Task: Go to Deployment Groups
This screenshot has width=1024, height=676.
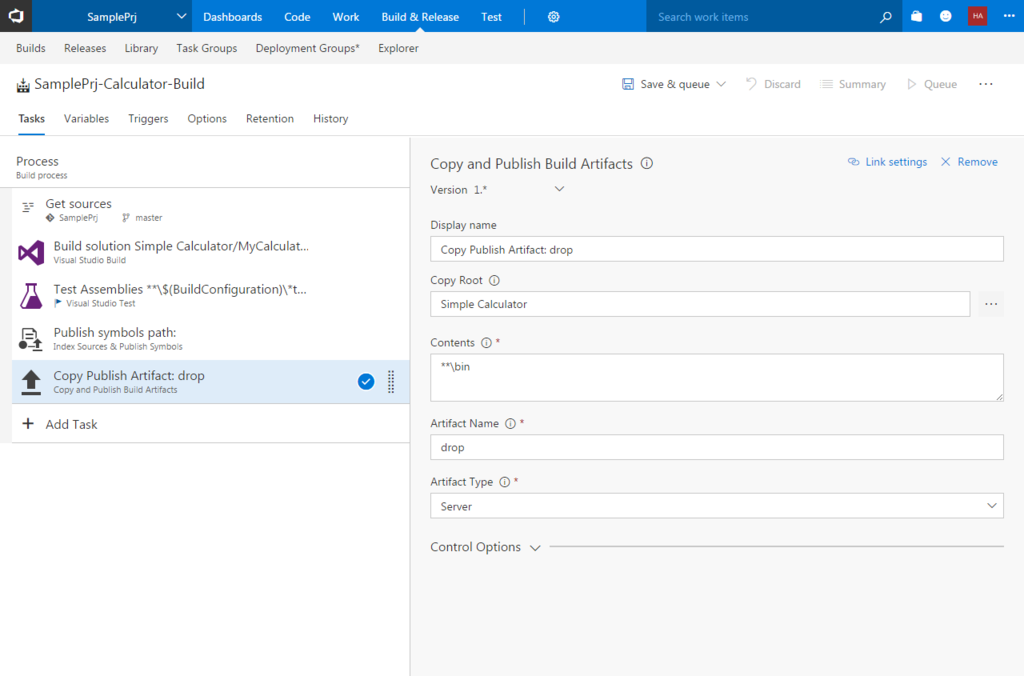Action: (x=308, y=48)
